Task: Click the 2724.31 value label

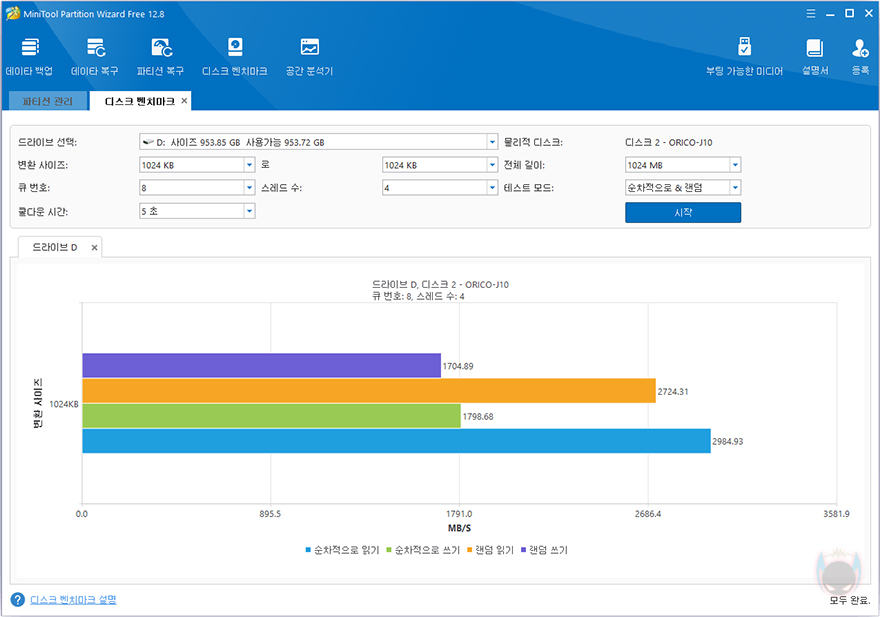Action: (x=673, y=391)
